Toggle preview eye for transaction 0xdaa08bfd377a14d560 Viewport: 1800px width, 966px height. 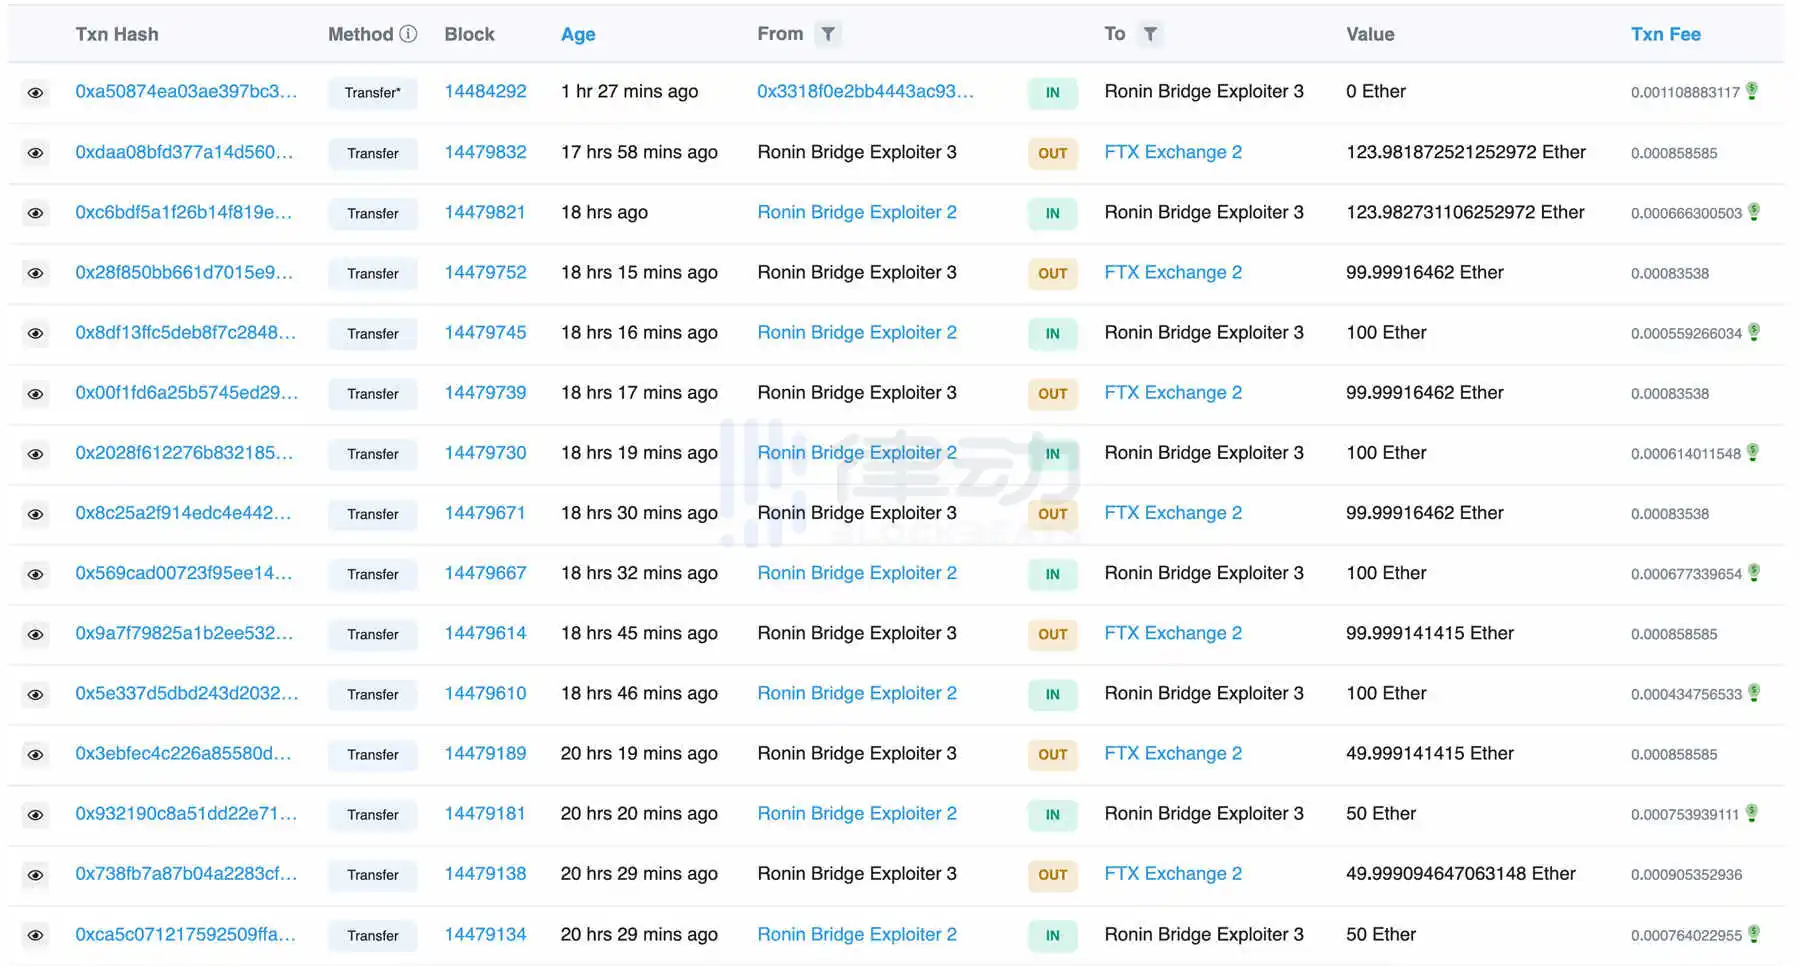tap(35, 153)
